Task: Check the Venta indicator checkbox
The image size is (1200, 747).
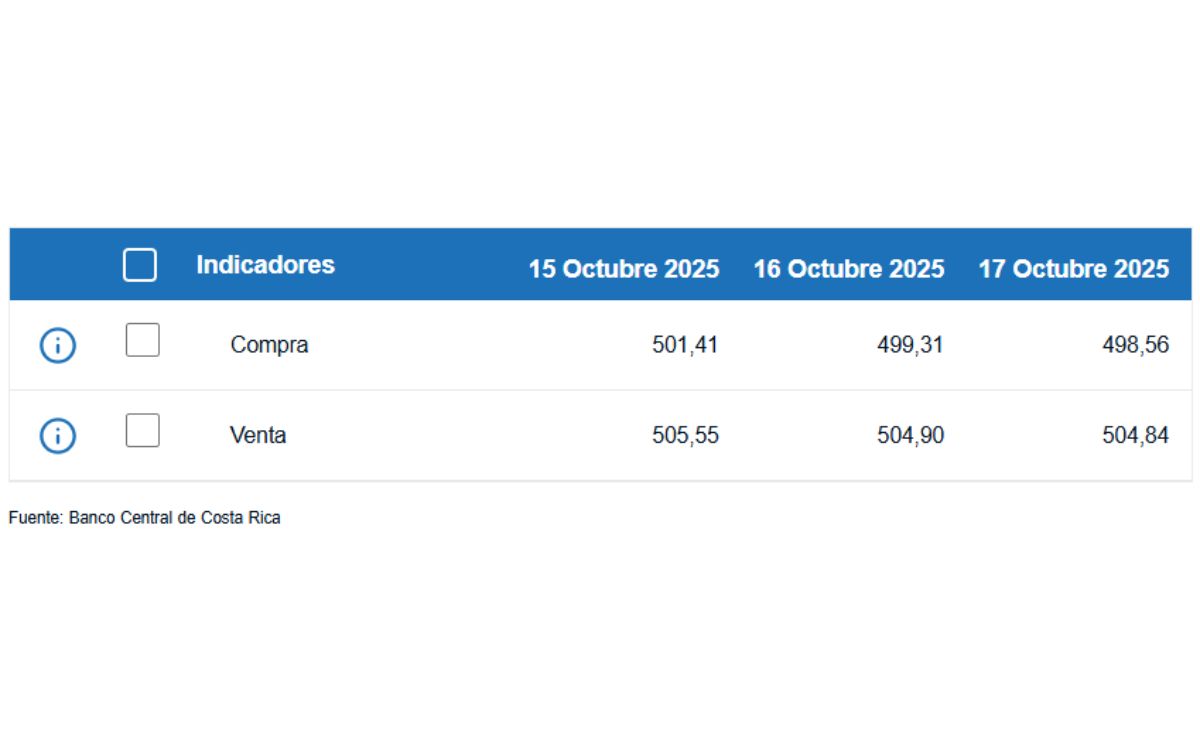Action: (x=142, y=431)
